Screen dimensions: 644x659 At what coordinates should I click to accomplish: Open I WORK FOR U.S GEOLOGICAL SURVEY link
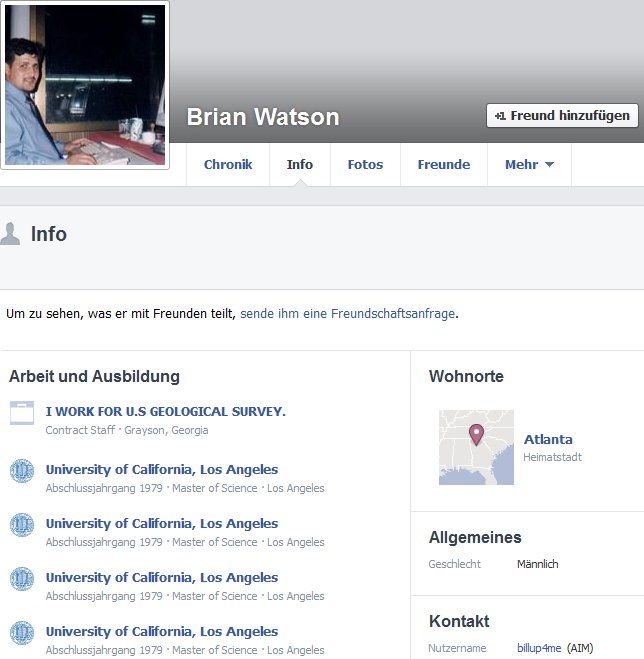(166, 411)
